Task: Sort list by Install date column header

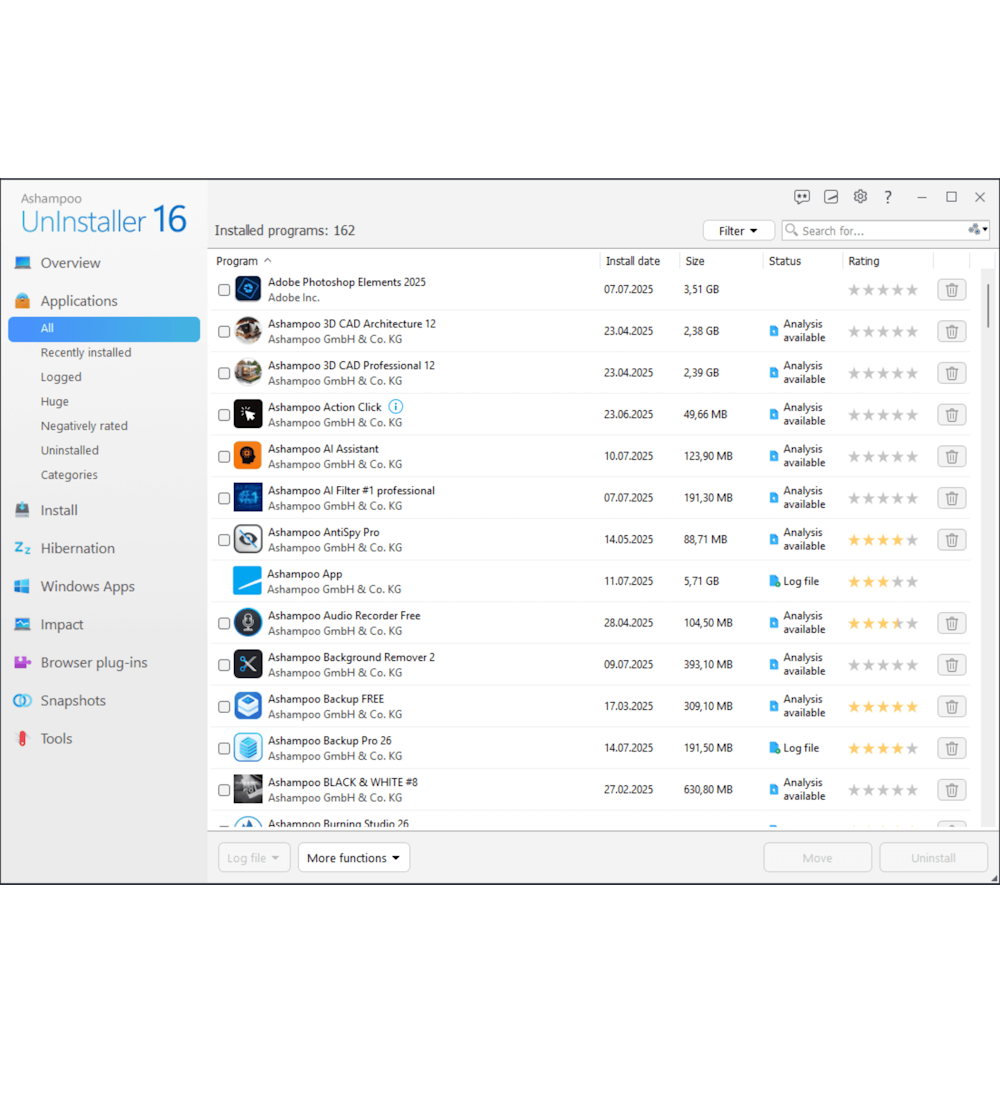Action: pos(633,261)
